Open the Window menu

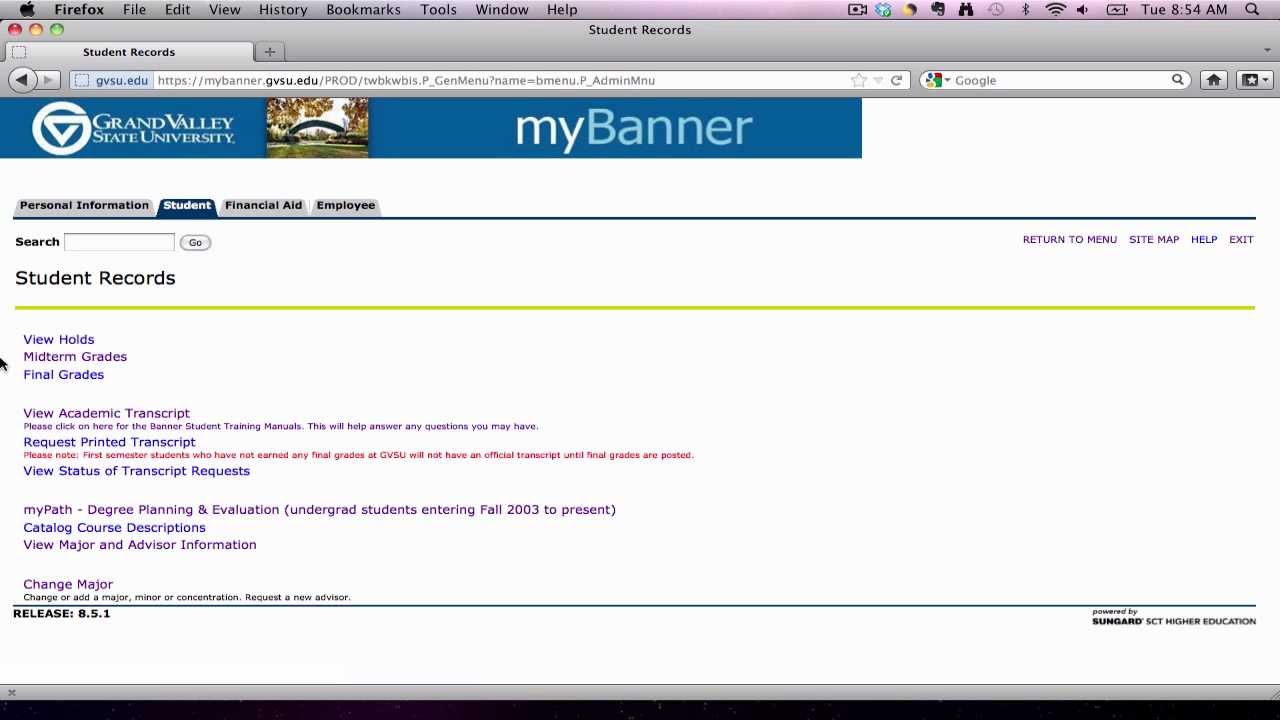point(502,9)
